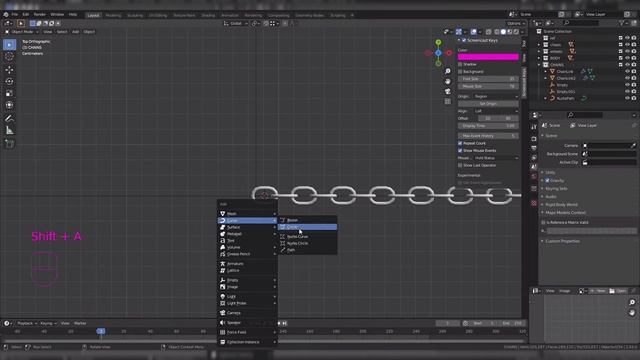Open the Object Mode dropdown
The height and width of the screenshot is (360, 640).
click(22, 31)
